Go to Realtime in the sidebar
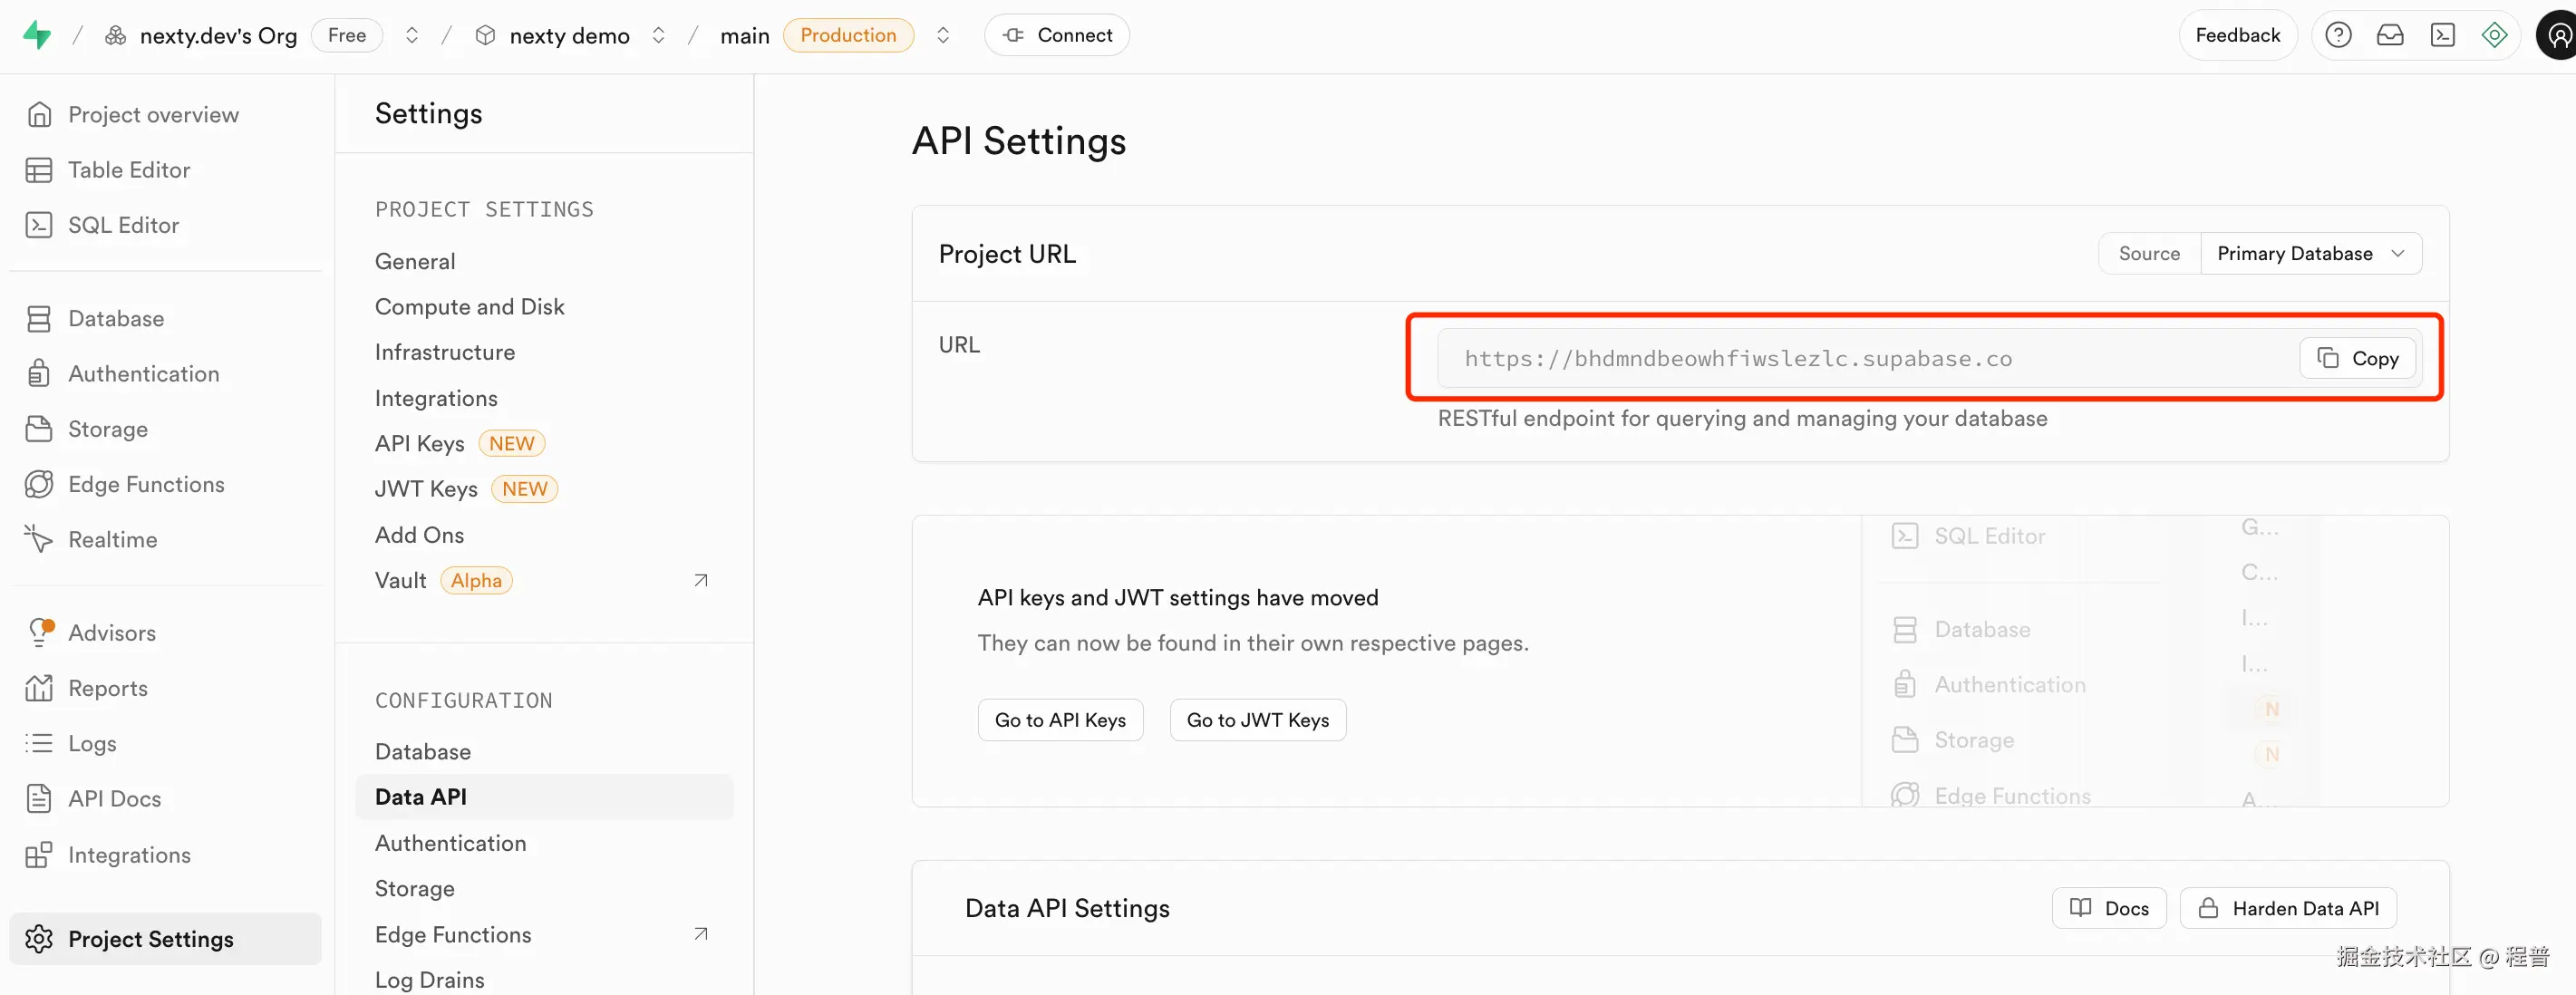Screen dimensions: 2576x995 [112, 538]
